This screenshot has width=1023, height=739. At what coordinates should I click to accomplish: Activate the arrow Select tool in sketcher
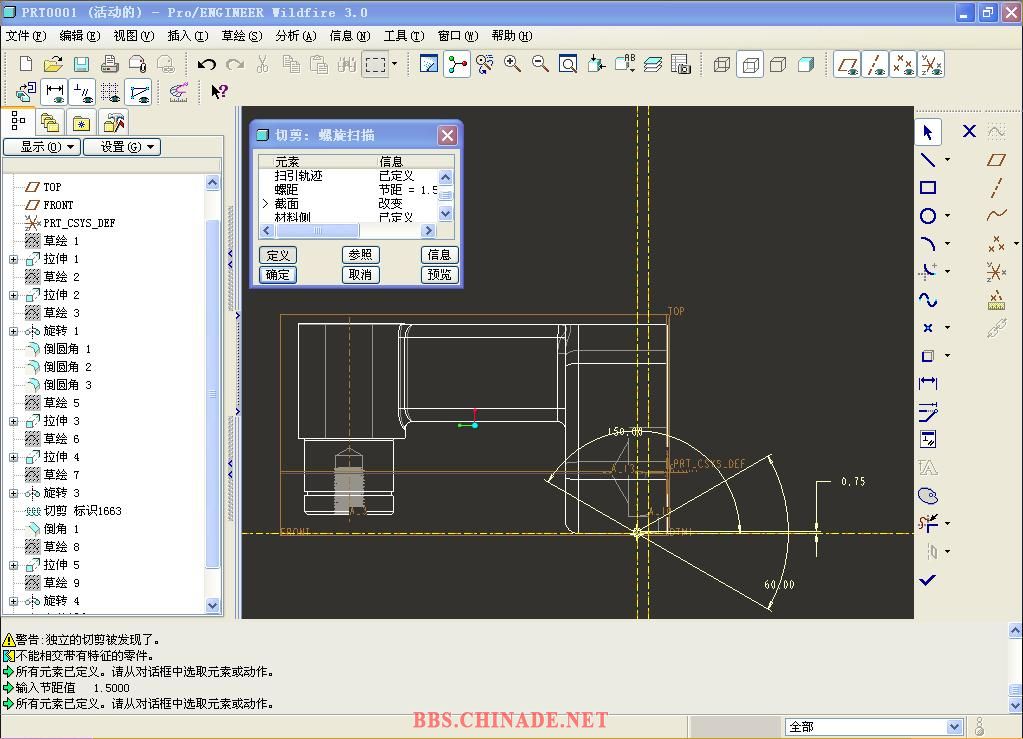tap(927, 132)
